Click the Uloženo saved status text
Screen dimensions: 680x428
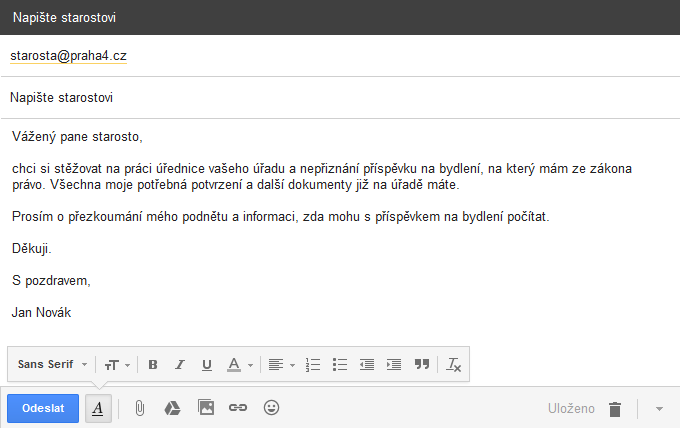click(x=571, y=408)
